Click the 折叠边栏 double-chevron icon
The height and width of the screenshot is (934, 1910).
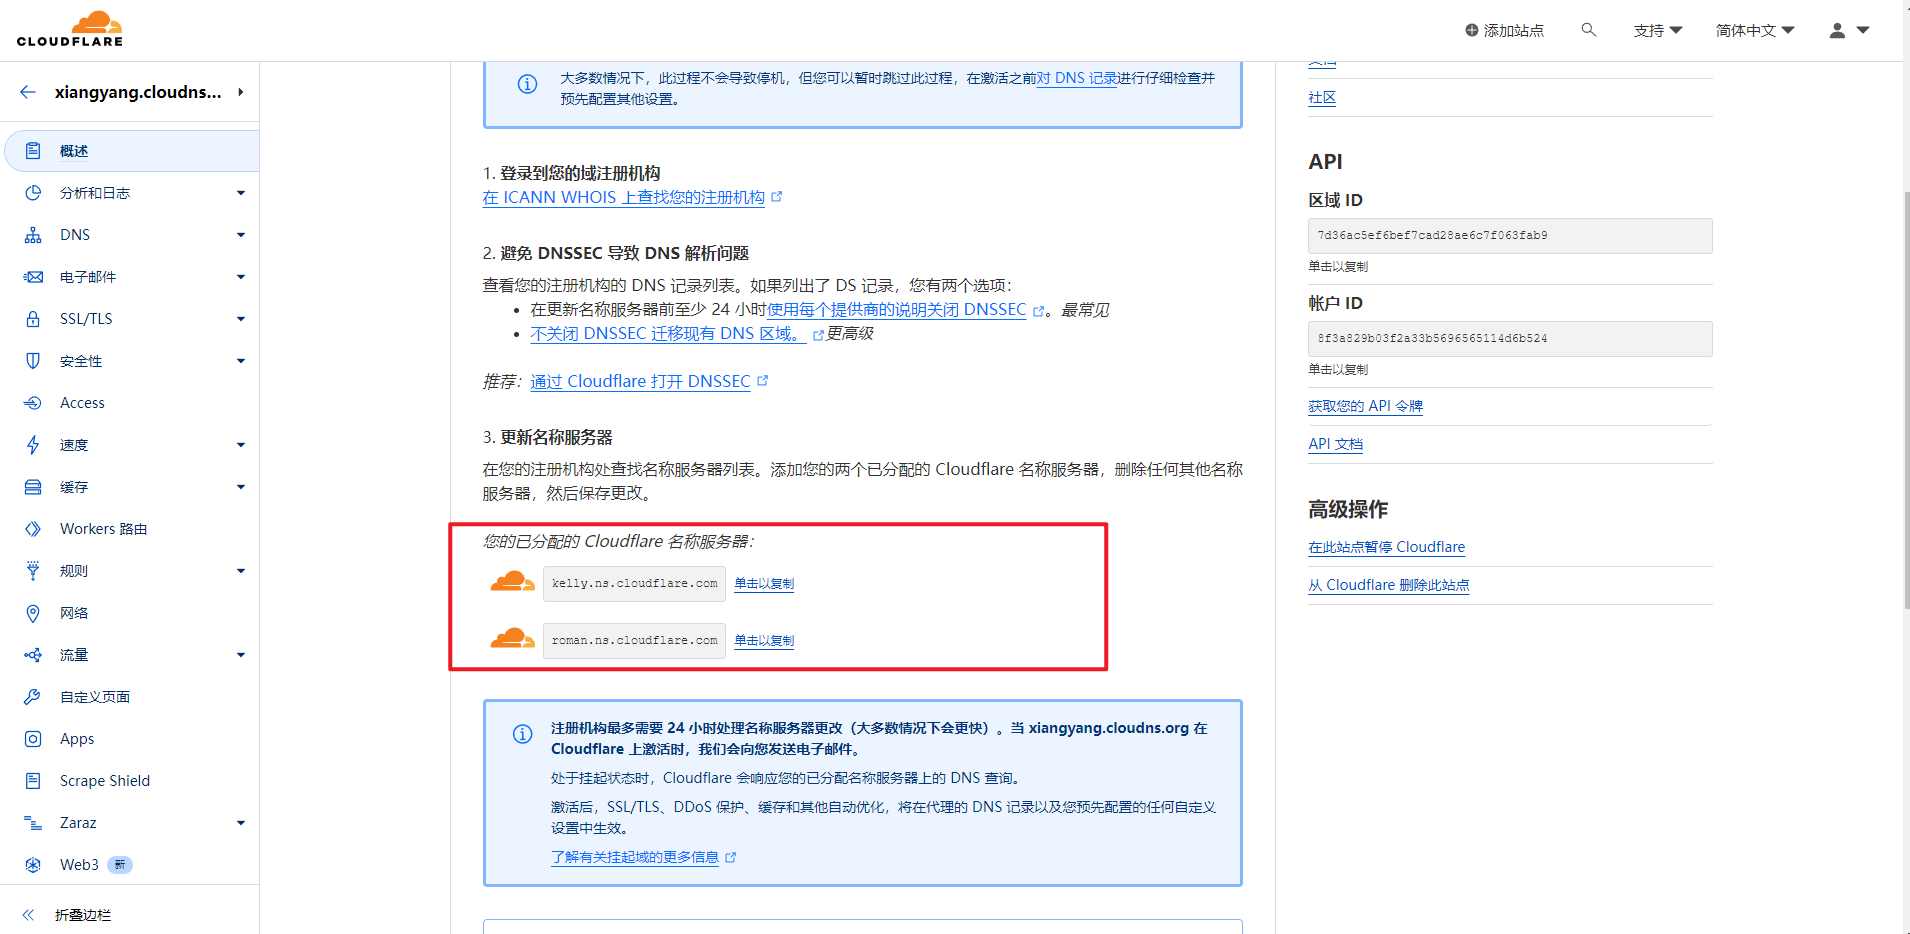click(28, 915)
